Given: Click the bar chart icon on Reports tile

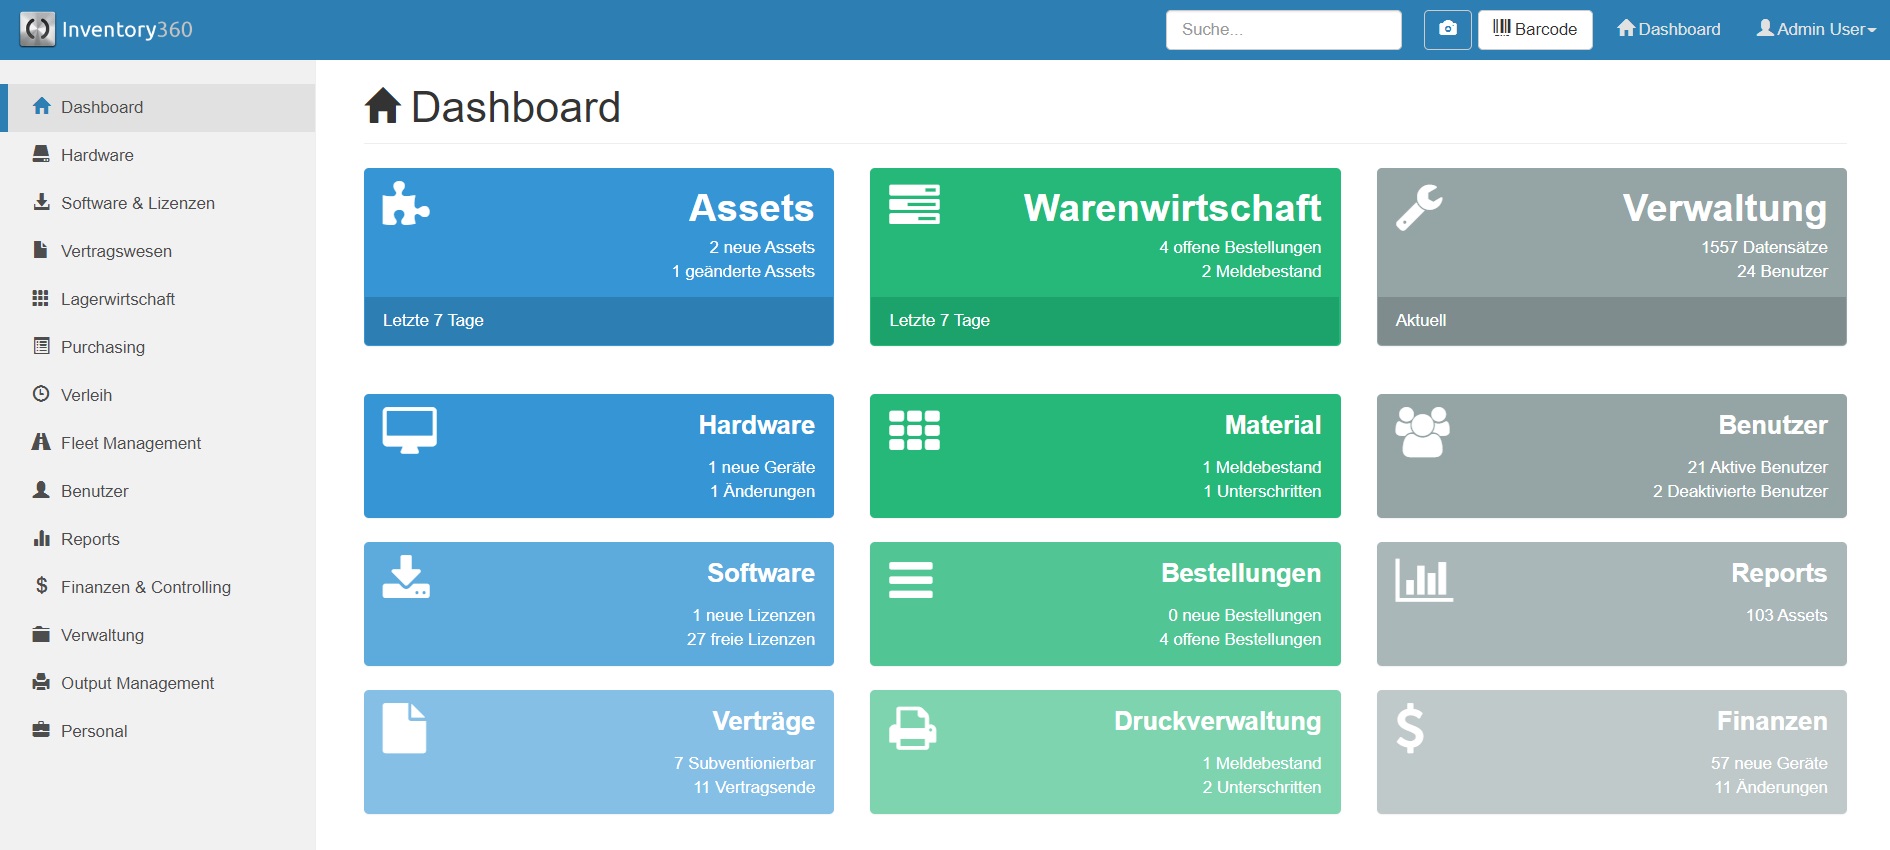Looking at the screenshot, I should [x=1424, y=580].
